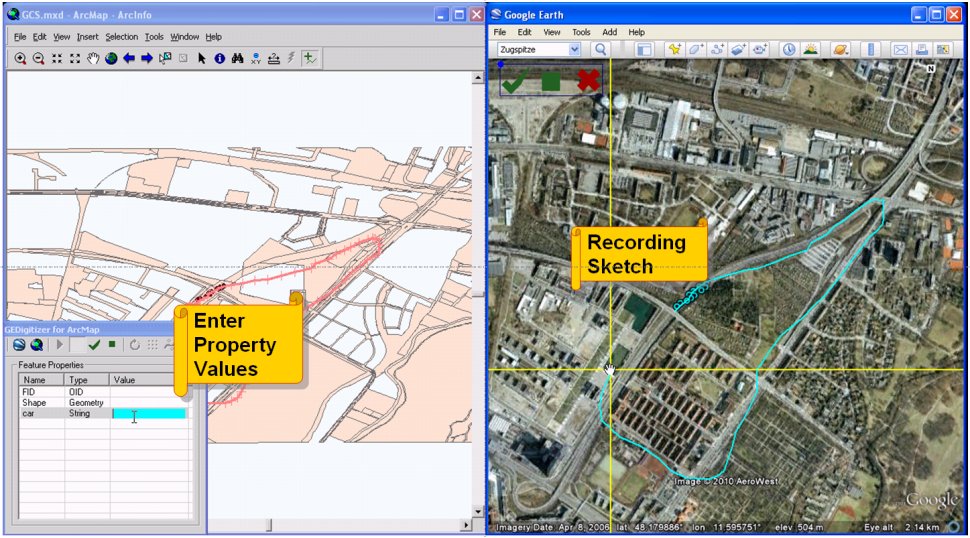Click the green checkmark in GEDigitizer toolbar
The image size is (970, 538).
[94, 344]
